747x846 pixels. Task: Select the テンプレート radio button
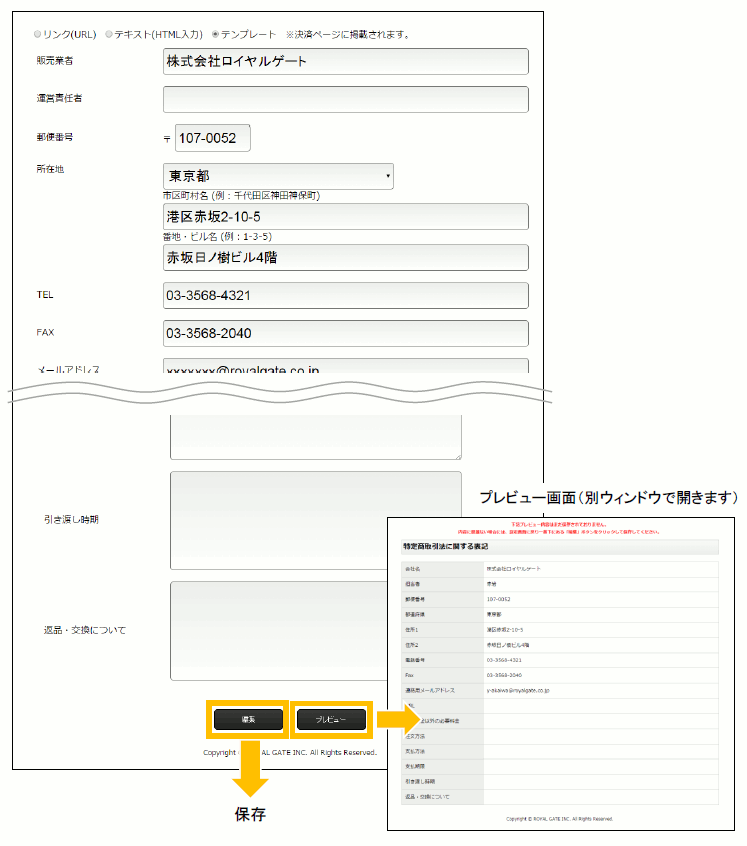pos(215,34)
